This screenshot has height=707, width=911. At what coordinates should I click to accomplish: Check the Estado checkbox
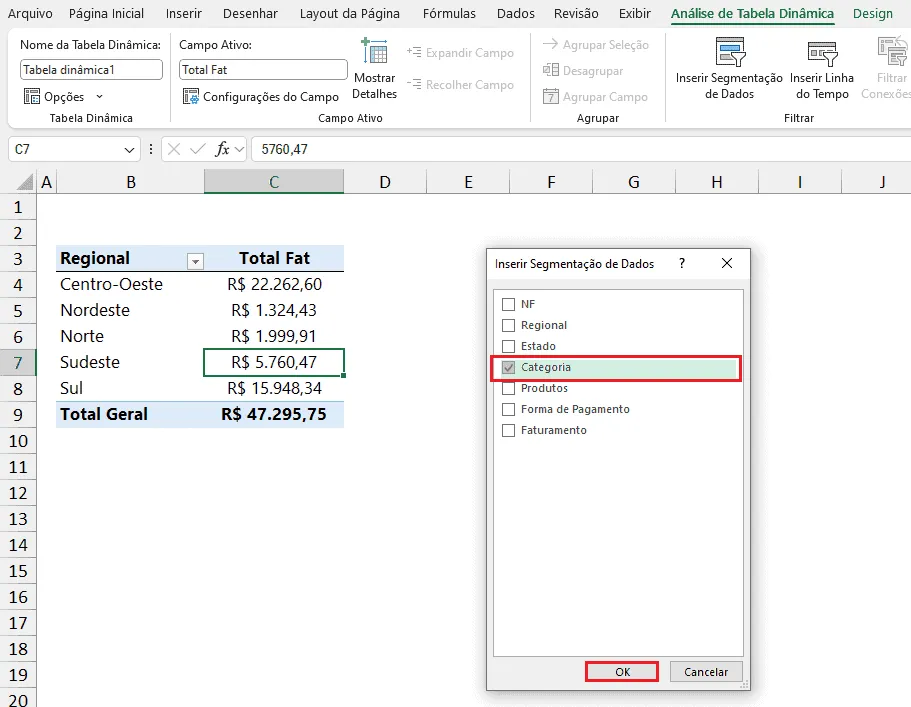point(508,346)
